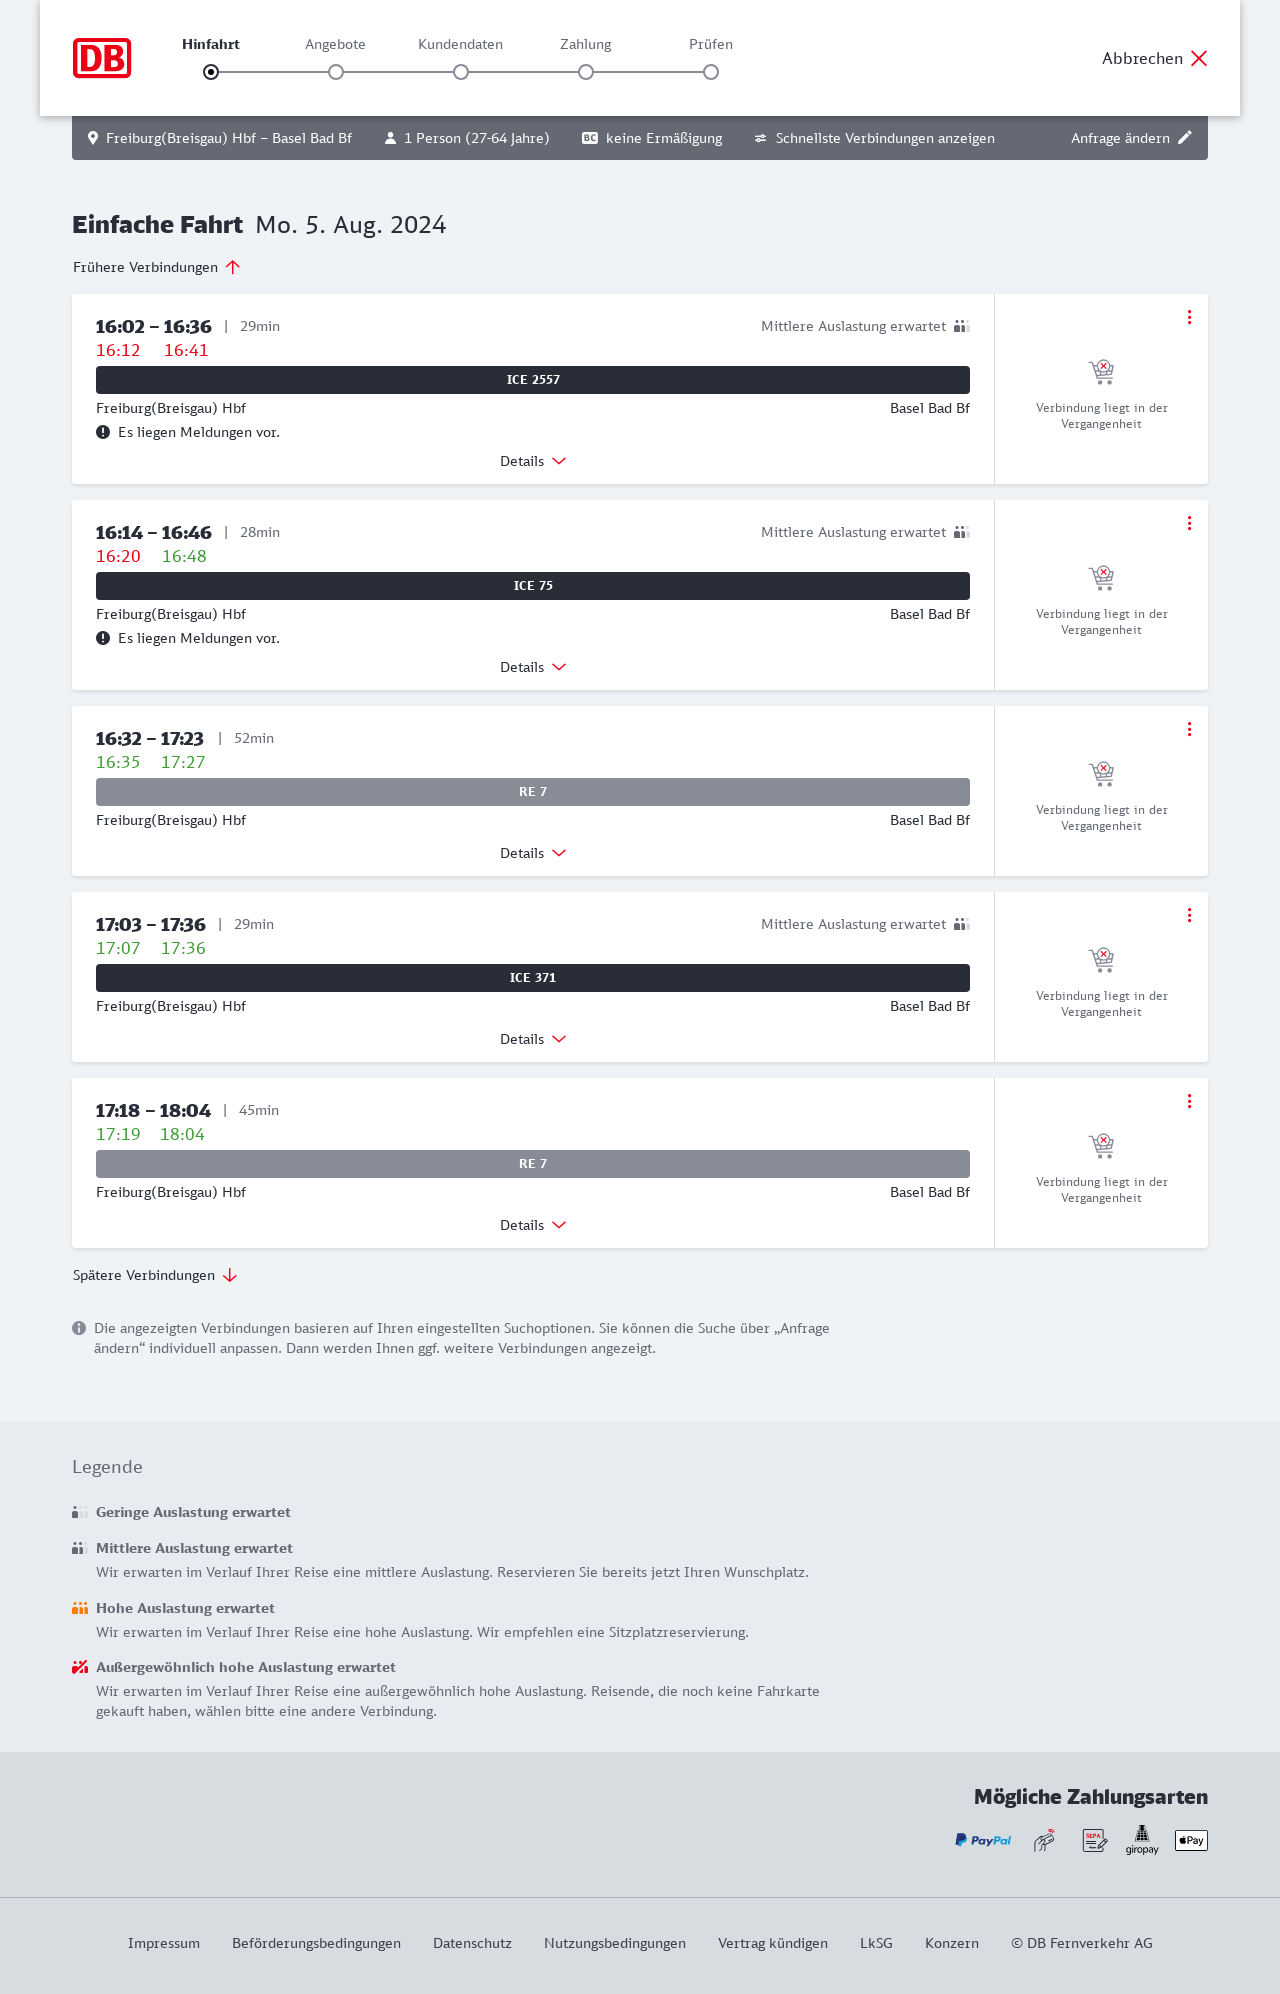Show Frühere Verbindungen
This screenshot has width=1280, height=1994.
pyautogui.click(x=157, y=267)
